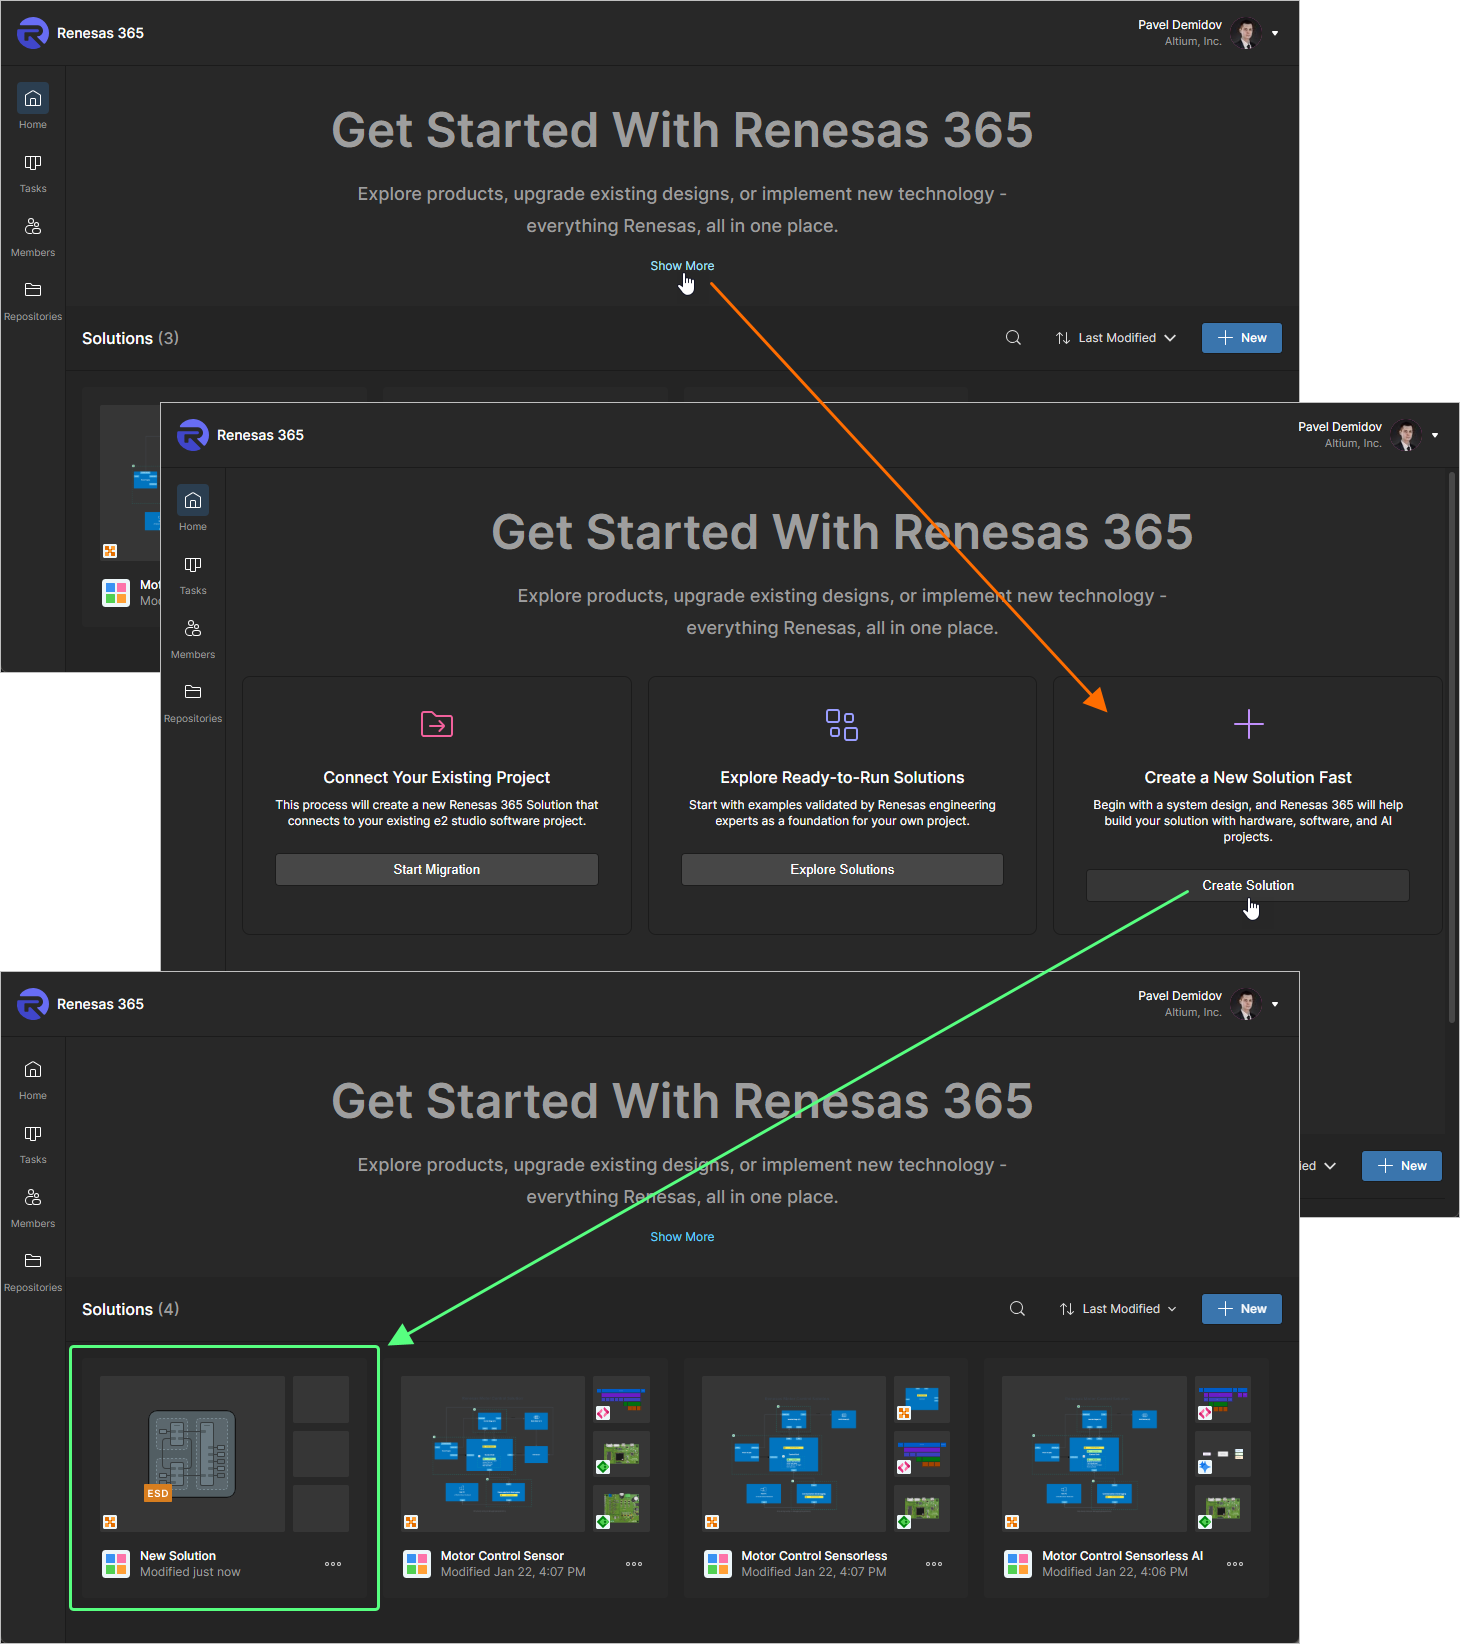Click the search icon in top window
Screen dimensions: 1460x1644
(x=1013, y=338)
